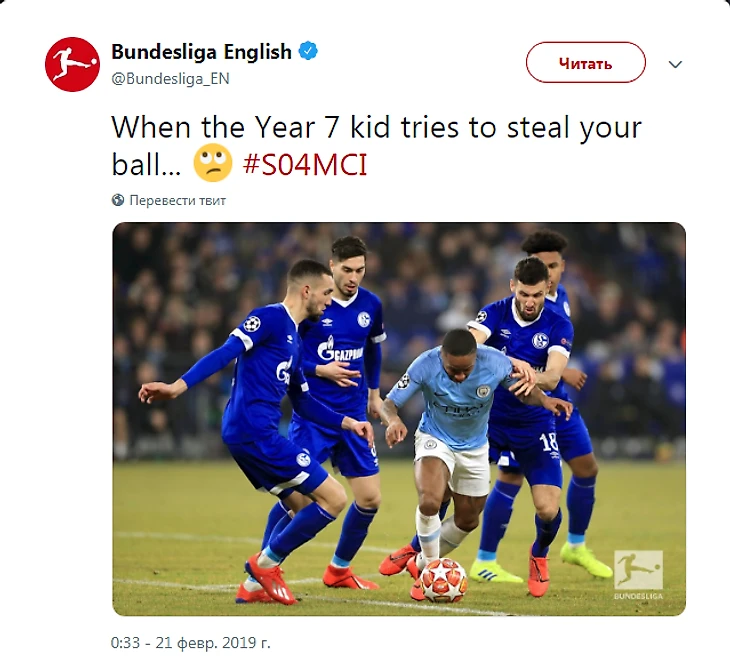Click the globe icon beside translate
Screen dimensions: 730x667
[118, 200]
